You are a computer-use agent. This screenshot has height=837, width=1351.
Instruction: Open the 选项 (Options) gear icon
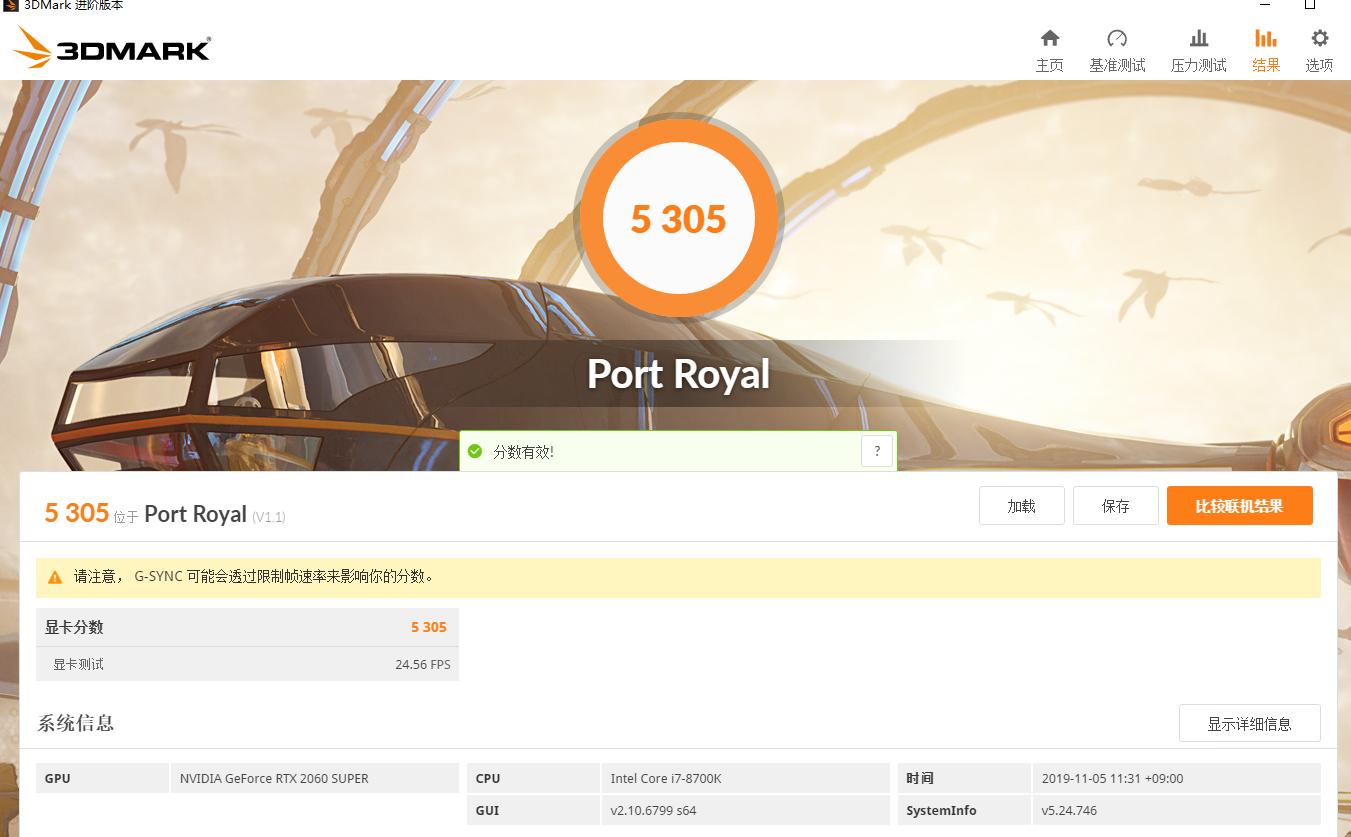[x=1318, y=48]
